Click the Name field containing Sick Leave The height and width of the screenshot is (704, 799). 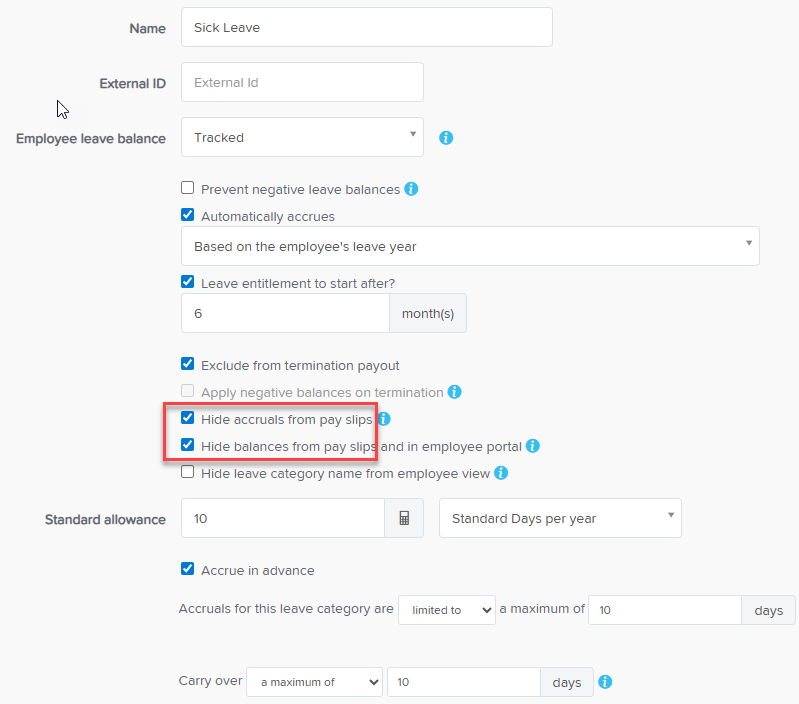pos(366,28)
